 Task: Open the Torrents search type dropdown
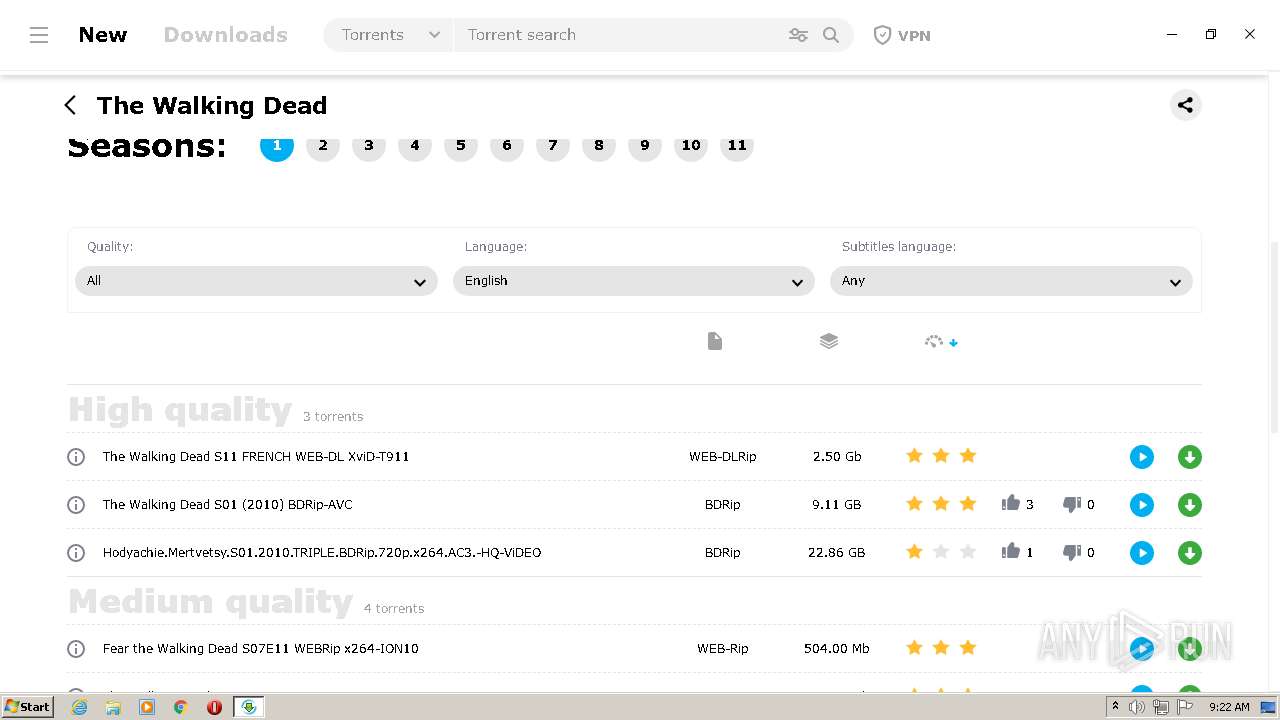[390, 35]
